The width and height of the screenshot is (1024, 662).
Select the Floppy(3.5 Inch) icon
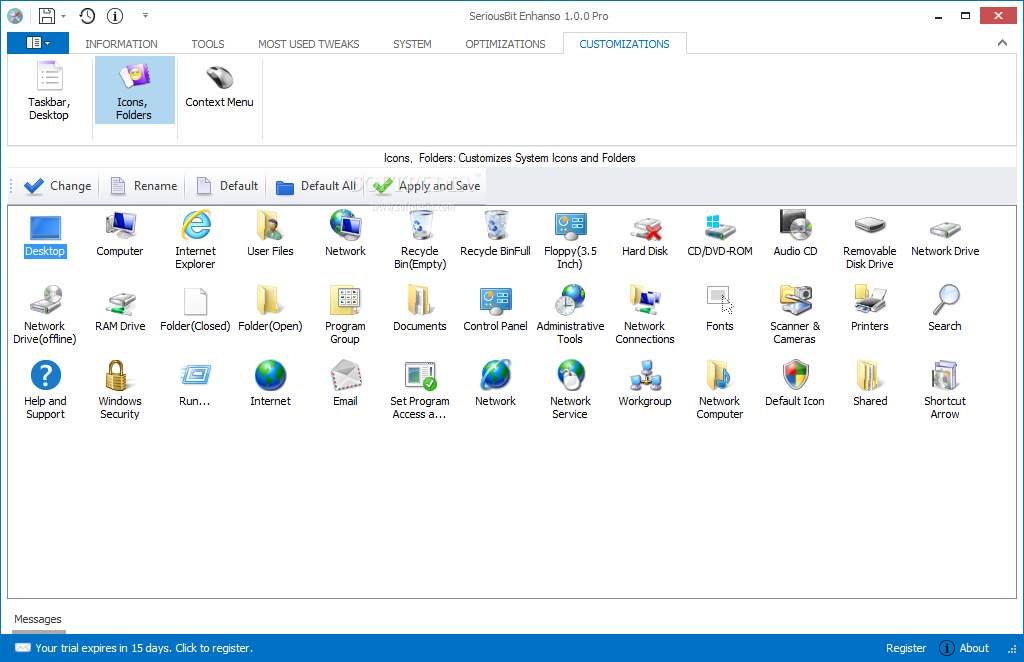tap(570, 240)
